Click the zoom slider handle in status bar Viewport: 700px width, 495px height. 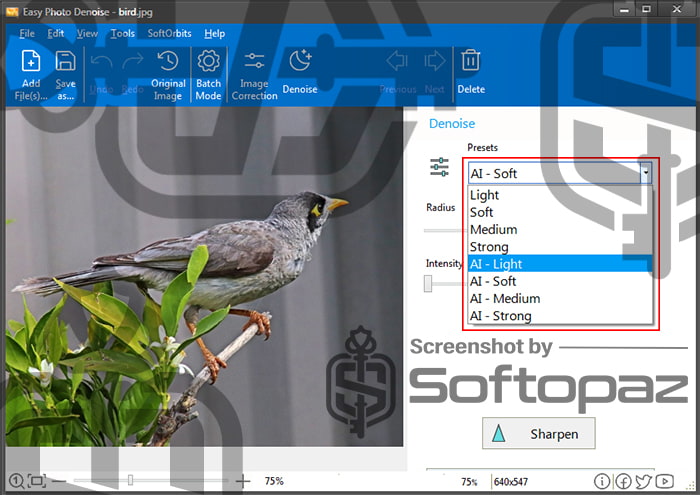tap(130, 480)
